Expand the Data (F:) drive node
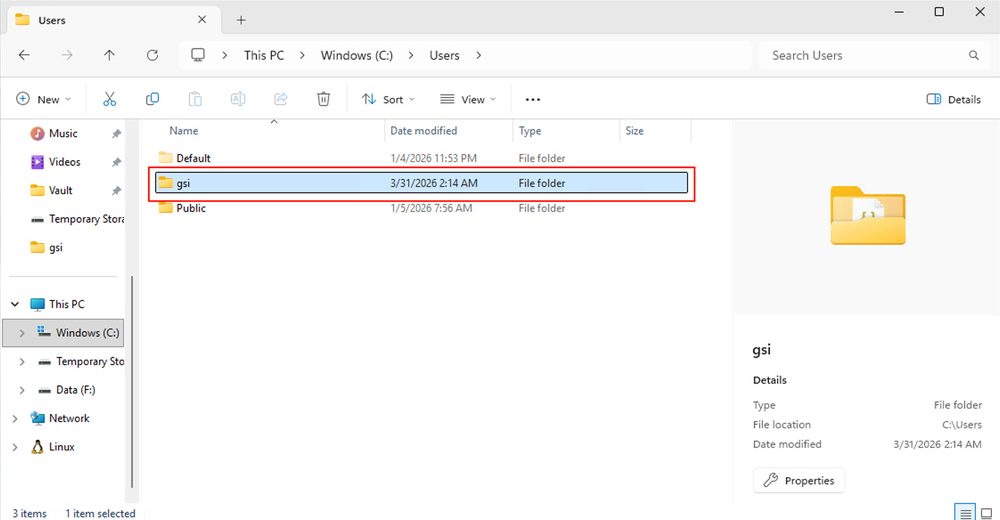Viewport: 1000px width, 520px height. [x=22, y=390]
